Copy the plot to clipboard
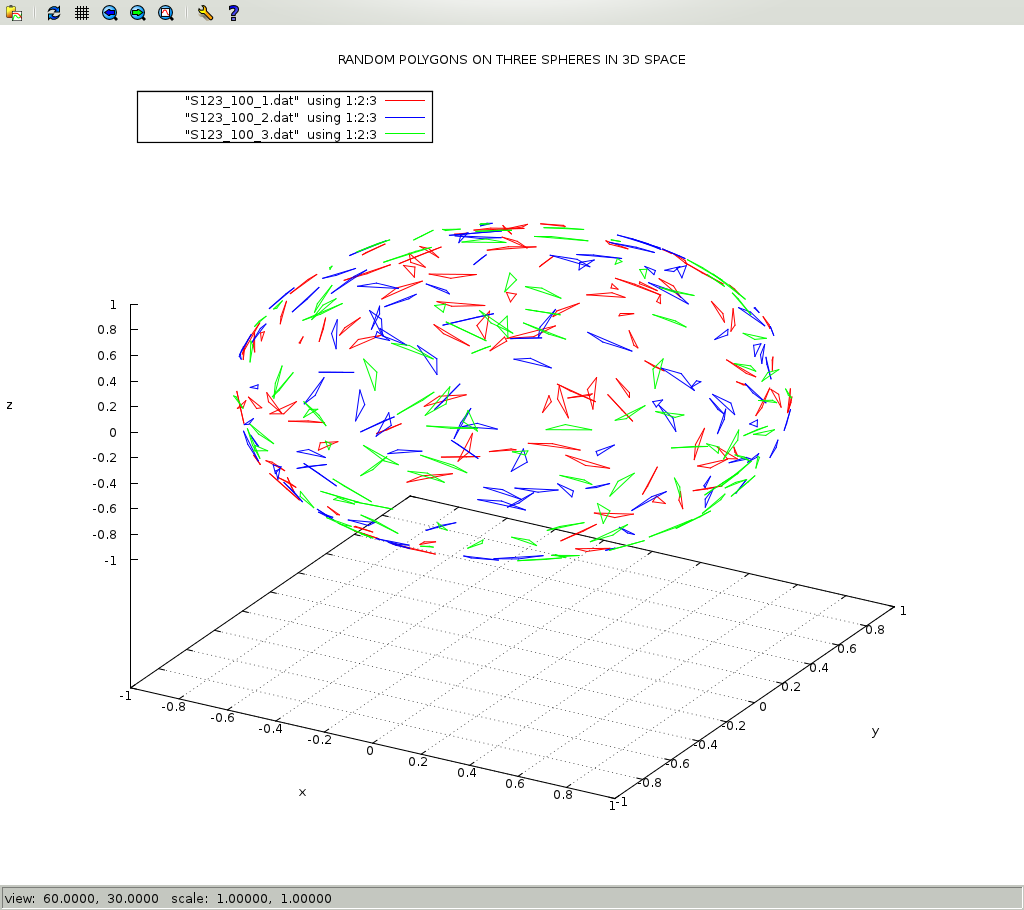 click(x=14, y=13)
